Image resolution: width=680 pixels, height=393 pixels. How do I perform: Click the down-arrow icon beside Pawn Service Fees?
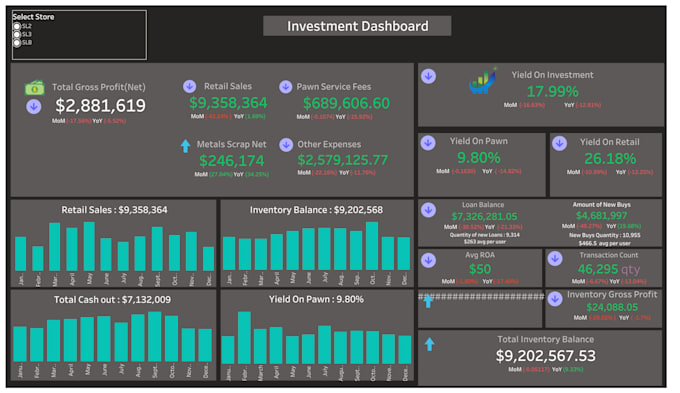[x=285, y=87]
